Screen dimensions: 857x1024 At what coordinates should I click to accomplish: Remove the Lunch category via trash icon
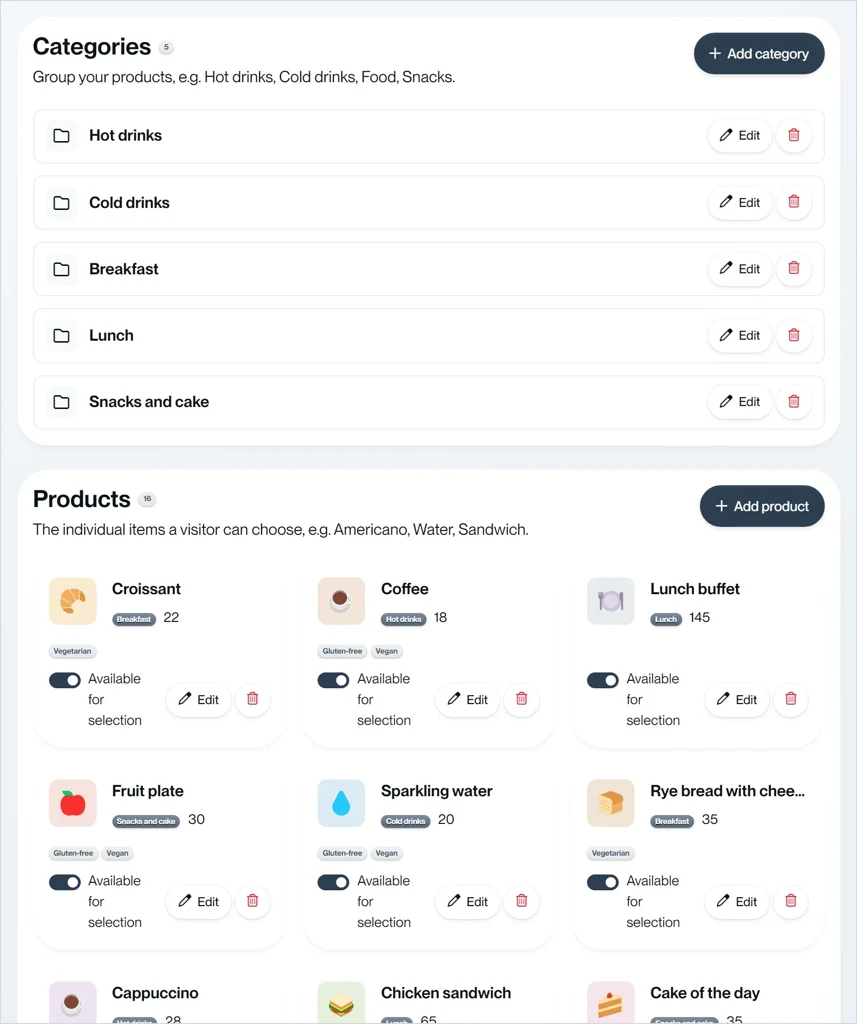pyautogui.click(x=794, y=335)
